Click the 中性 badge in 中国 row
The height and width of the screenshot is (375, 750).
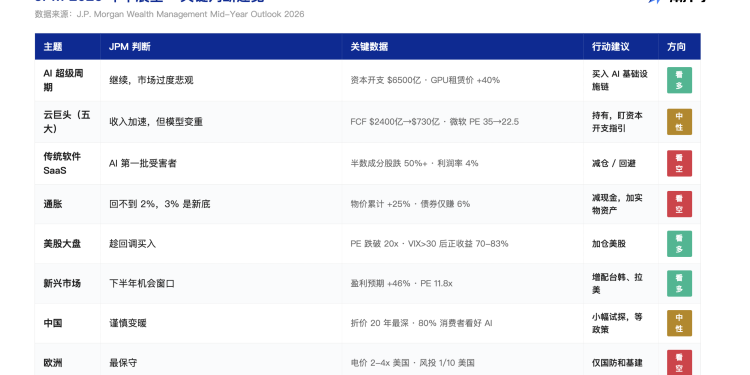click(x=679, y=323)
